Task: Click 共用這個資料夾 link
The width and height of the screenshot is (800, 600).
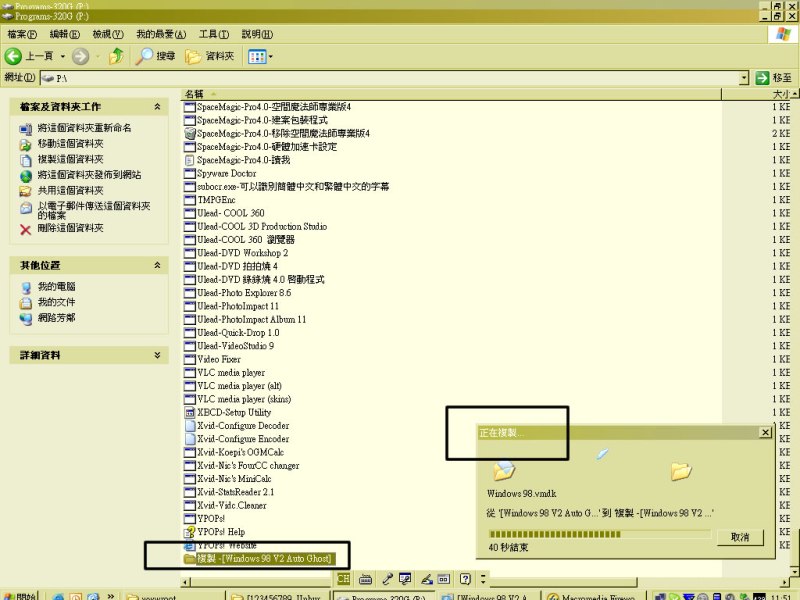Action: coord(70,190)
